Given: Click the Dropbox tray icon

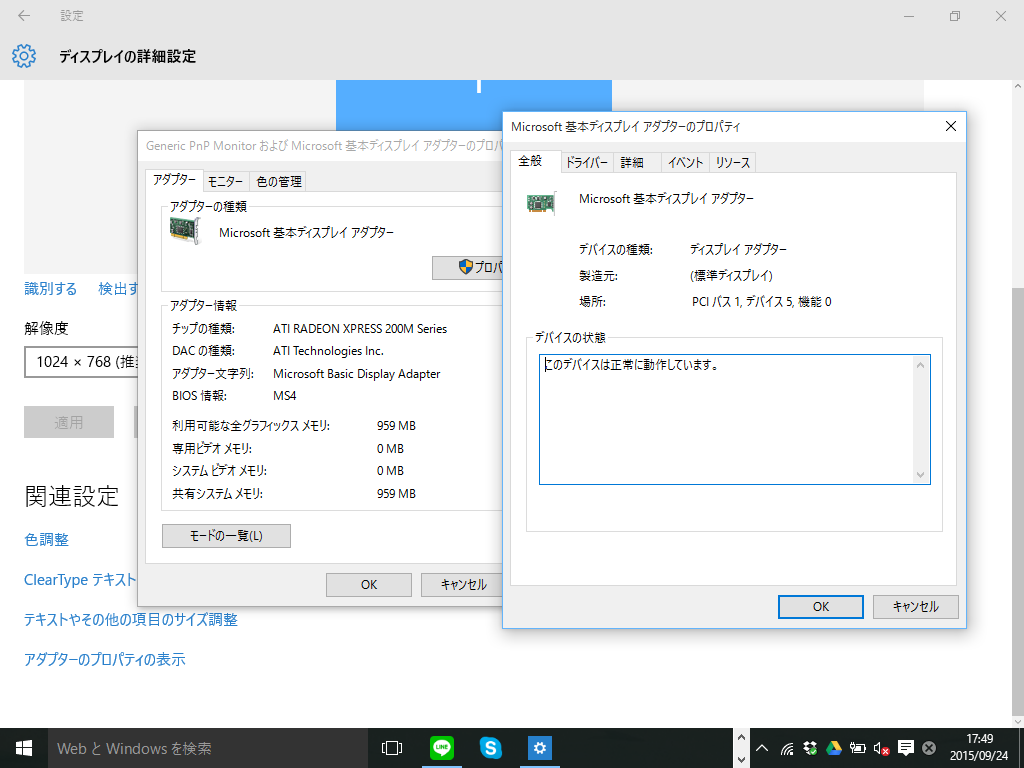Looking at the screenshot, I should coord(810,748).
